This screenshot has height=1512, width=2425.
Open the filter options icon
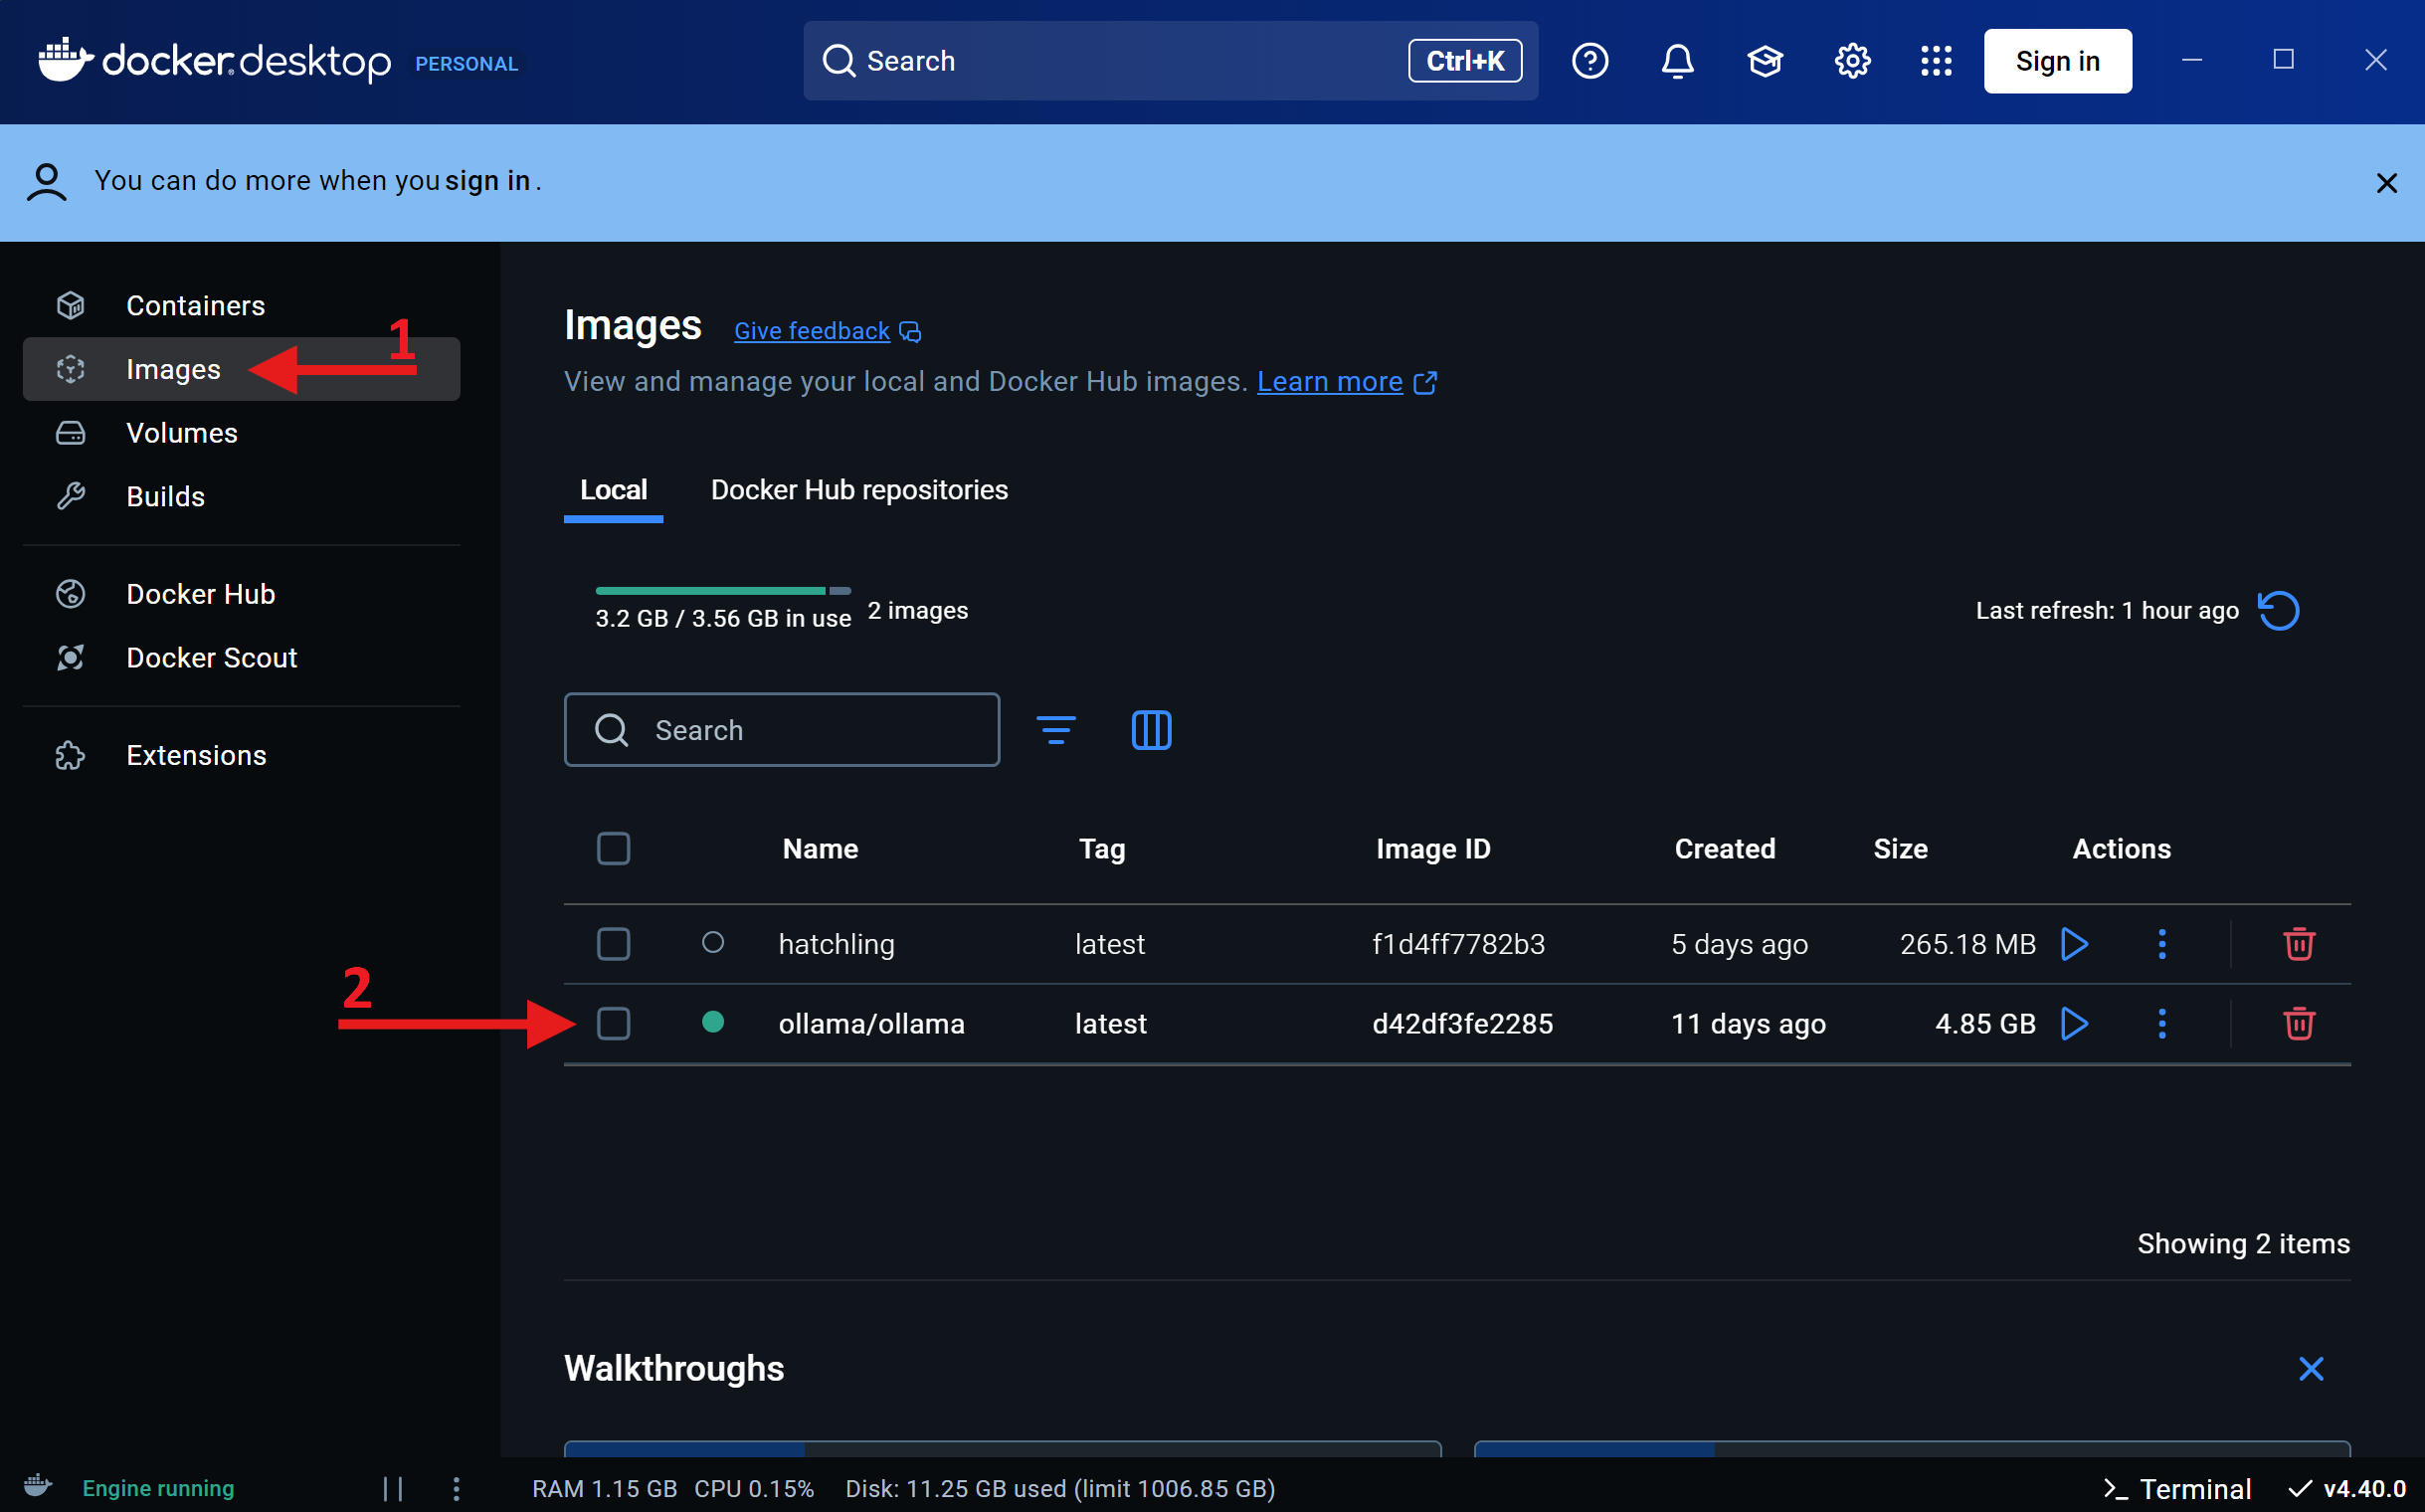(x=1056, y=730)
